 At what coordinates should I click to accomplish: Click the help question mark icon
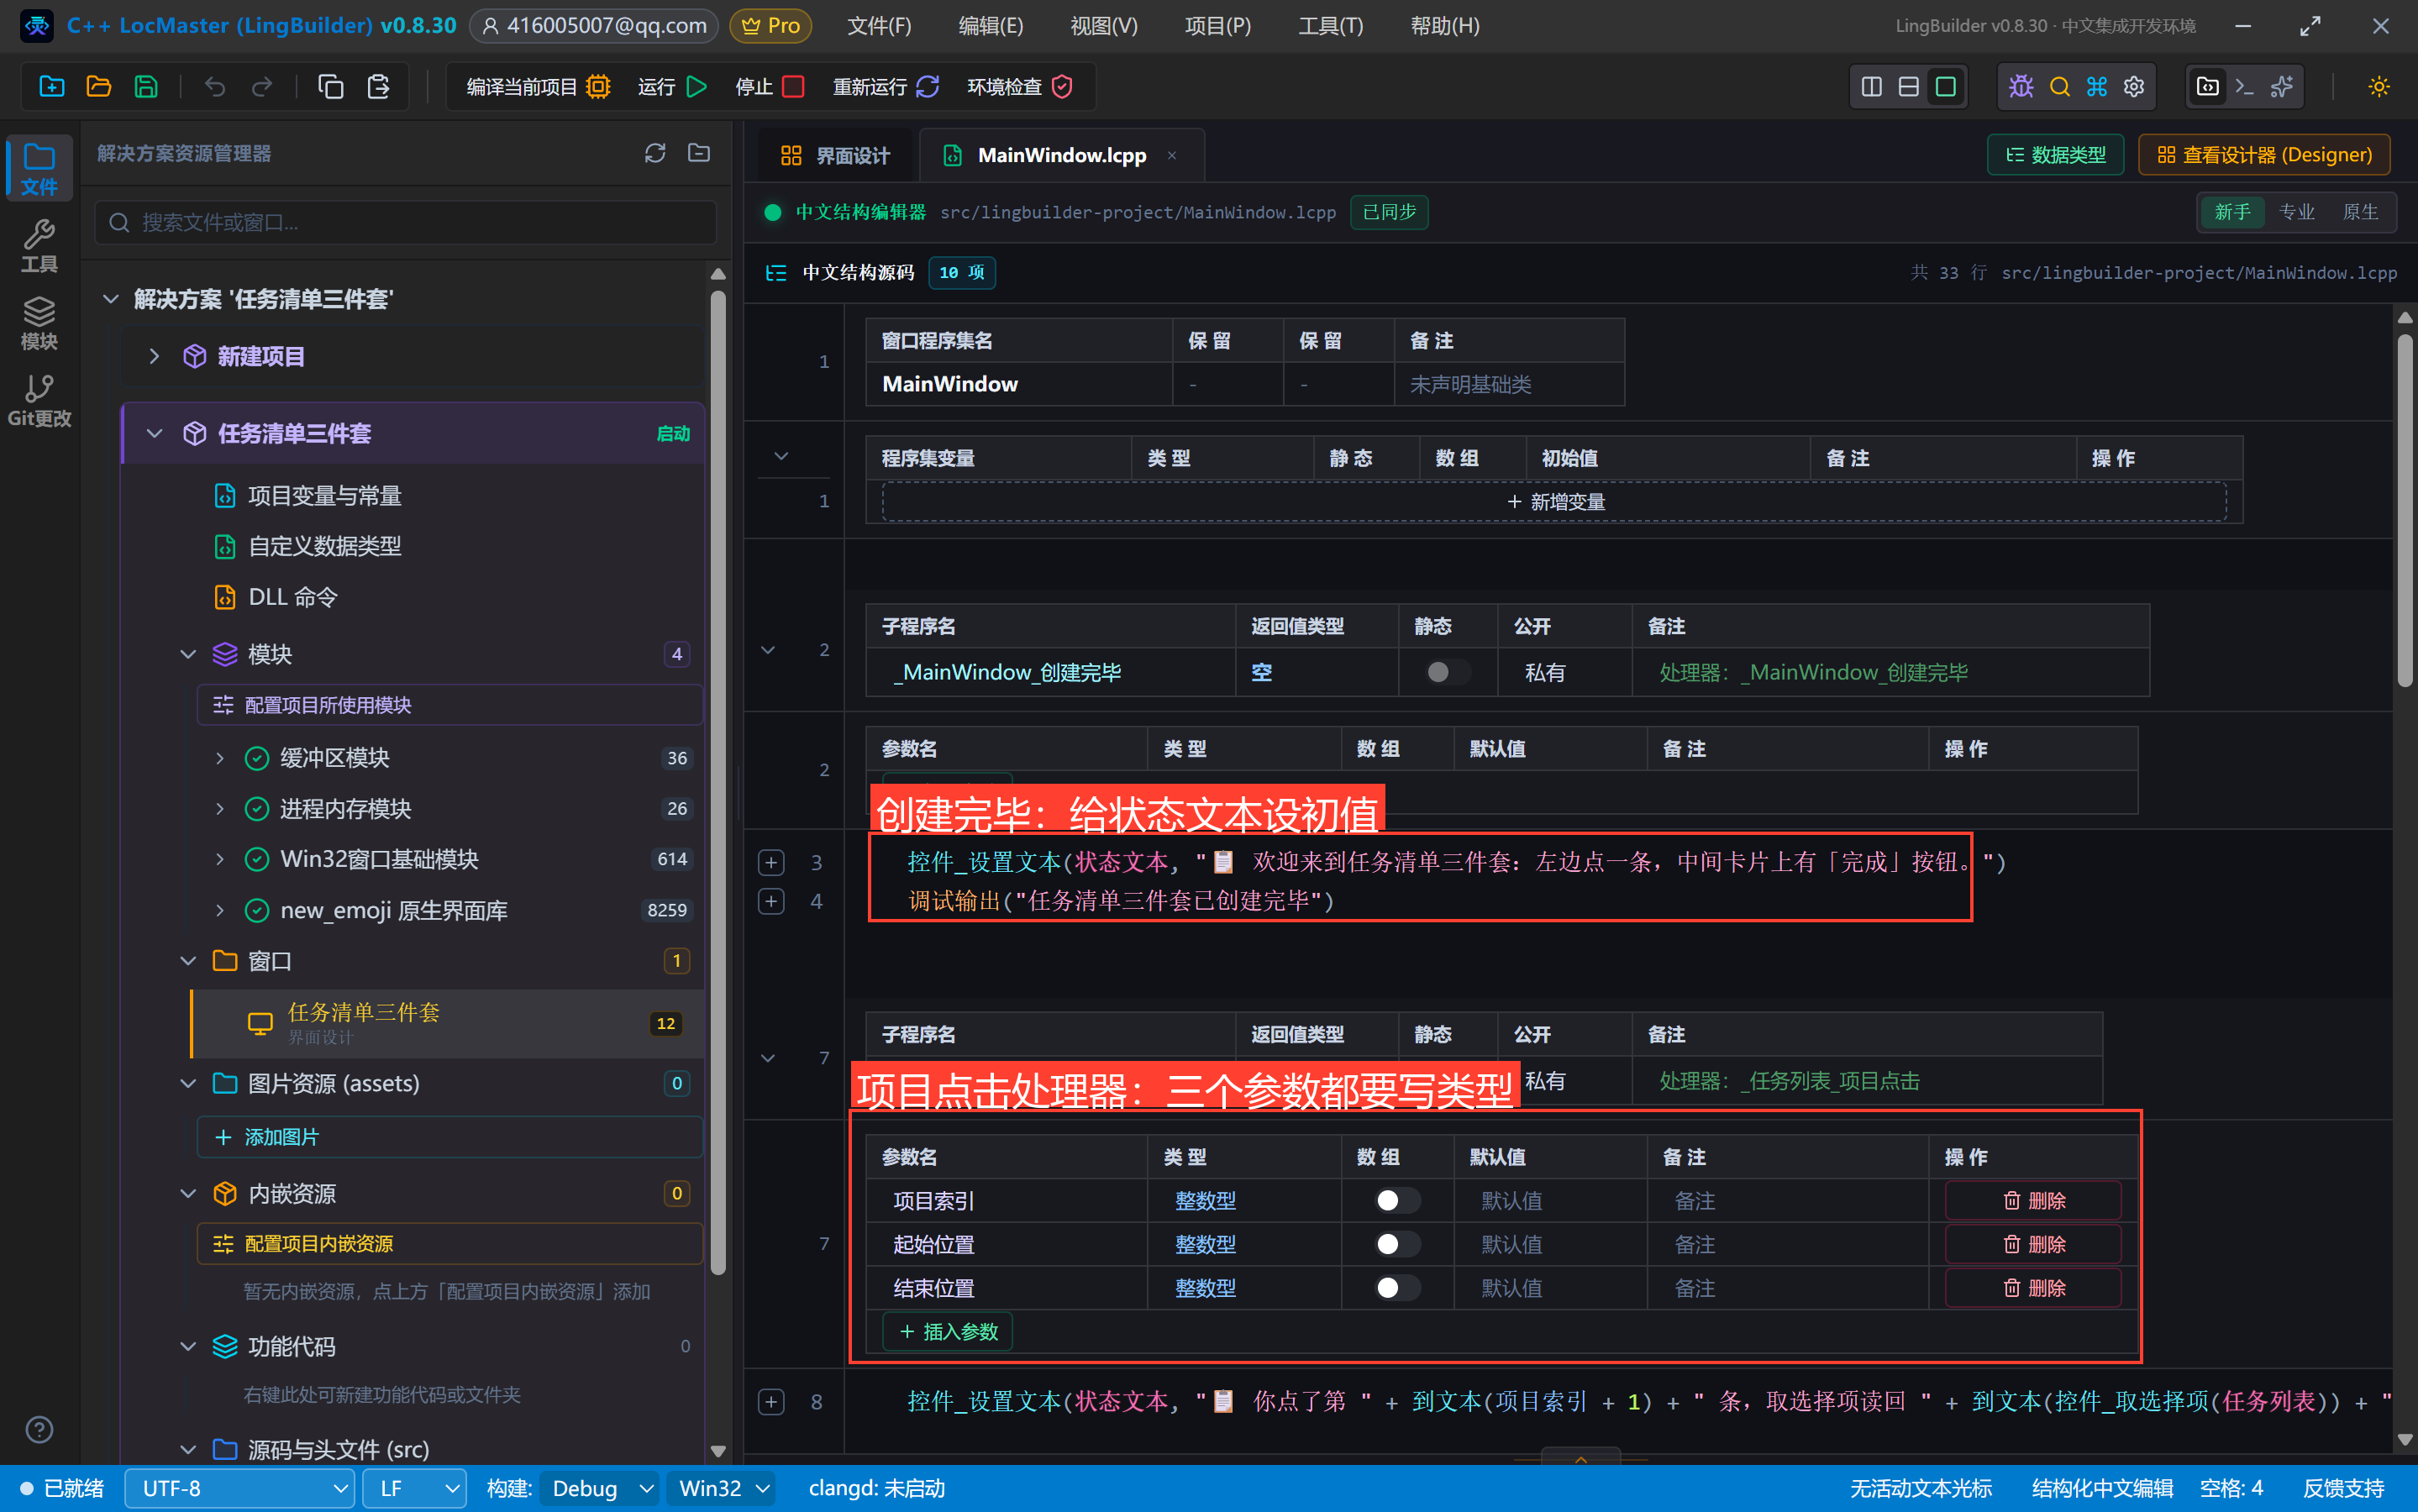(39, 1430)
